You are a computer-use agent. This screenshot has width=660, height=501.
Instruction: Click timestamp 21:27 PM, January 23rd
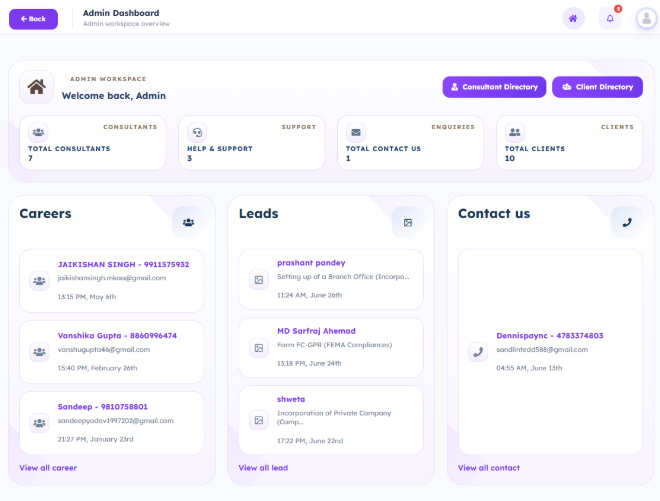pos(95,439)
